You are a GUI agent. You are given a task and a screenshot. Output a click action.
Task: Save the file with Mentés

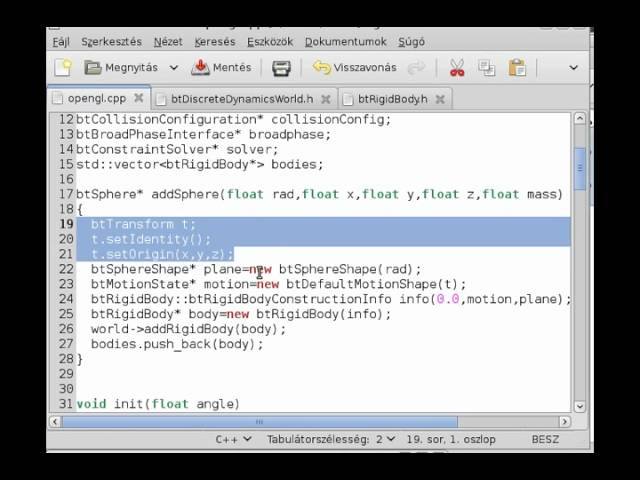coord(222,67)
